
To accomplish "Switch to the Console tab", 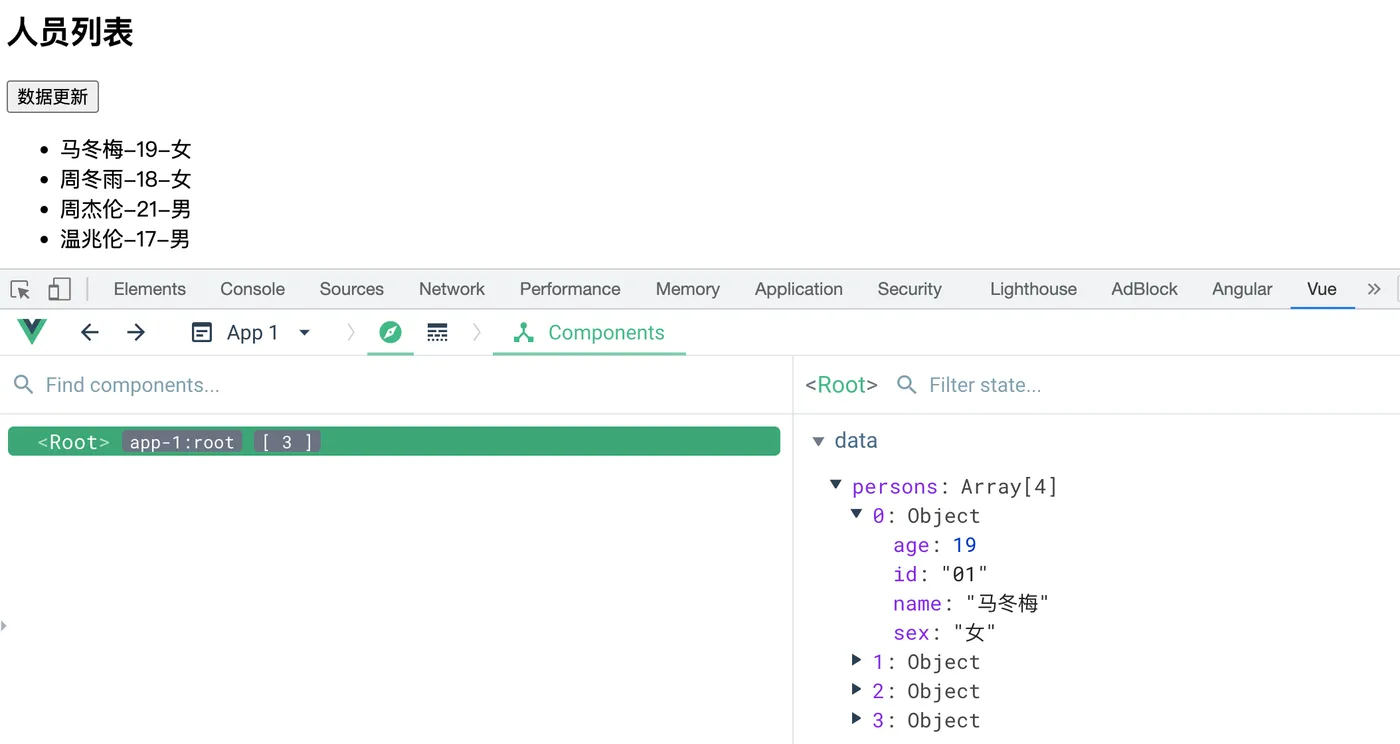I will tap(253, 289).
